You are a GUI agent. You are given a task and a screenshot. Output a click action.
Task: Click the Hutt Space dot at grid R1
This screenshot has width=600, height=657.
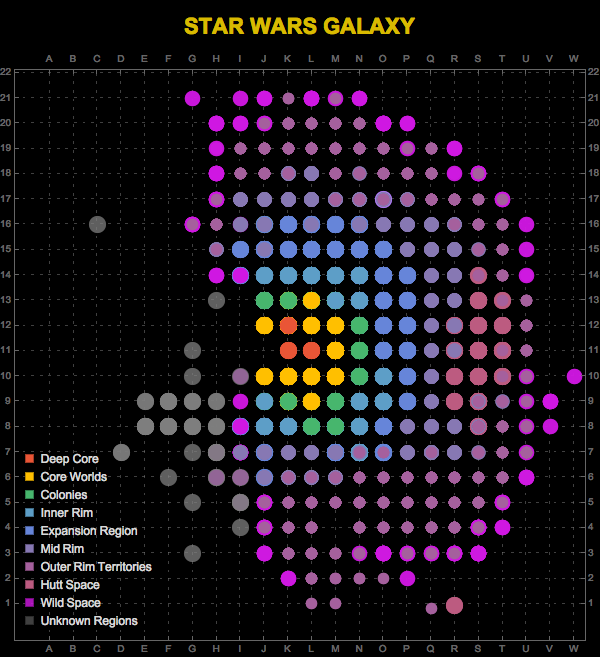(x=455, y=605)
